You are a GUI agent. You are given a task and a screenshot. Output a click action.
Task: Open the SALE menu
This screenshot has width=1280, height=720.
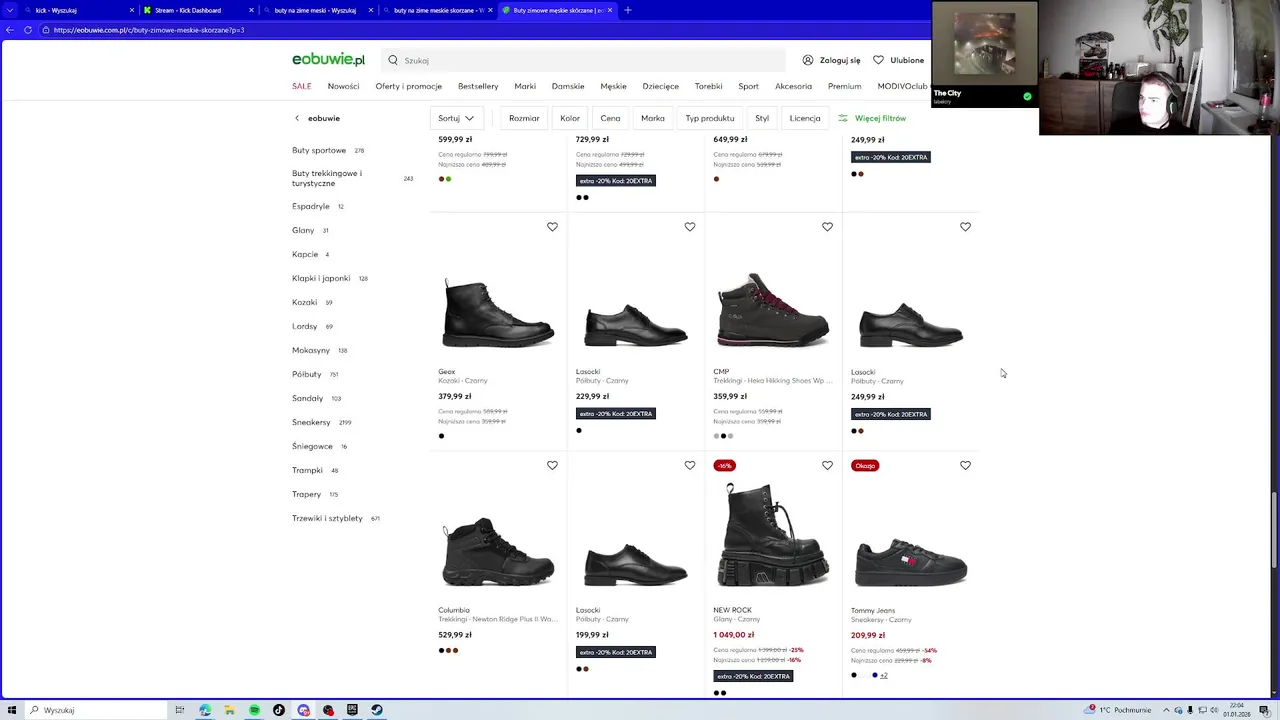[x=302, y=86]
